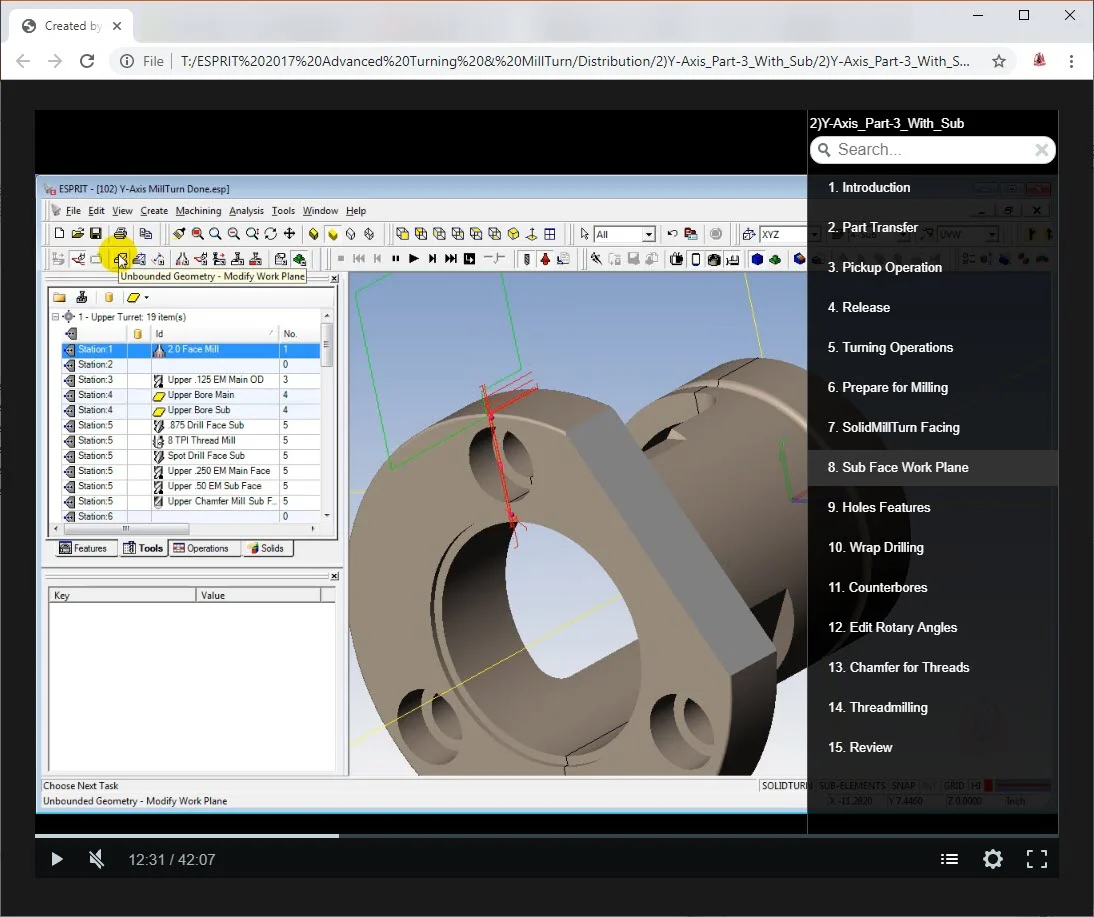
Task: Click the New document icon in ESPRIT toolbar
Action: (x=59, y=234)
